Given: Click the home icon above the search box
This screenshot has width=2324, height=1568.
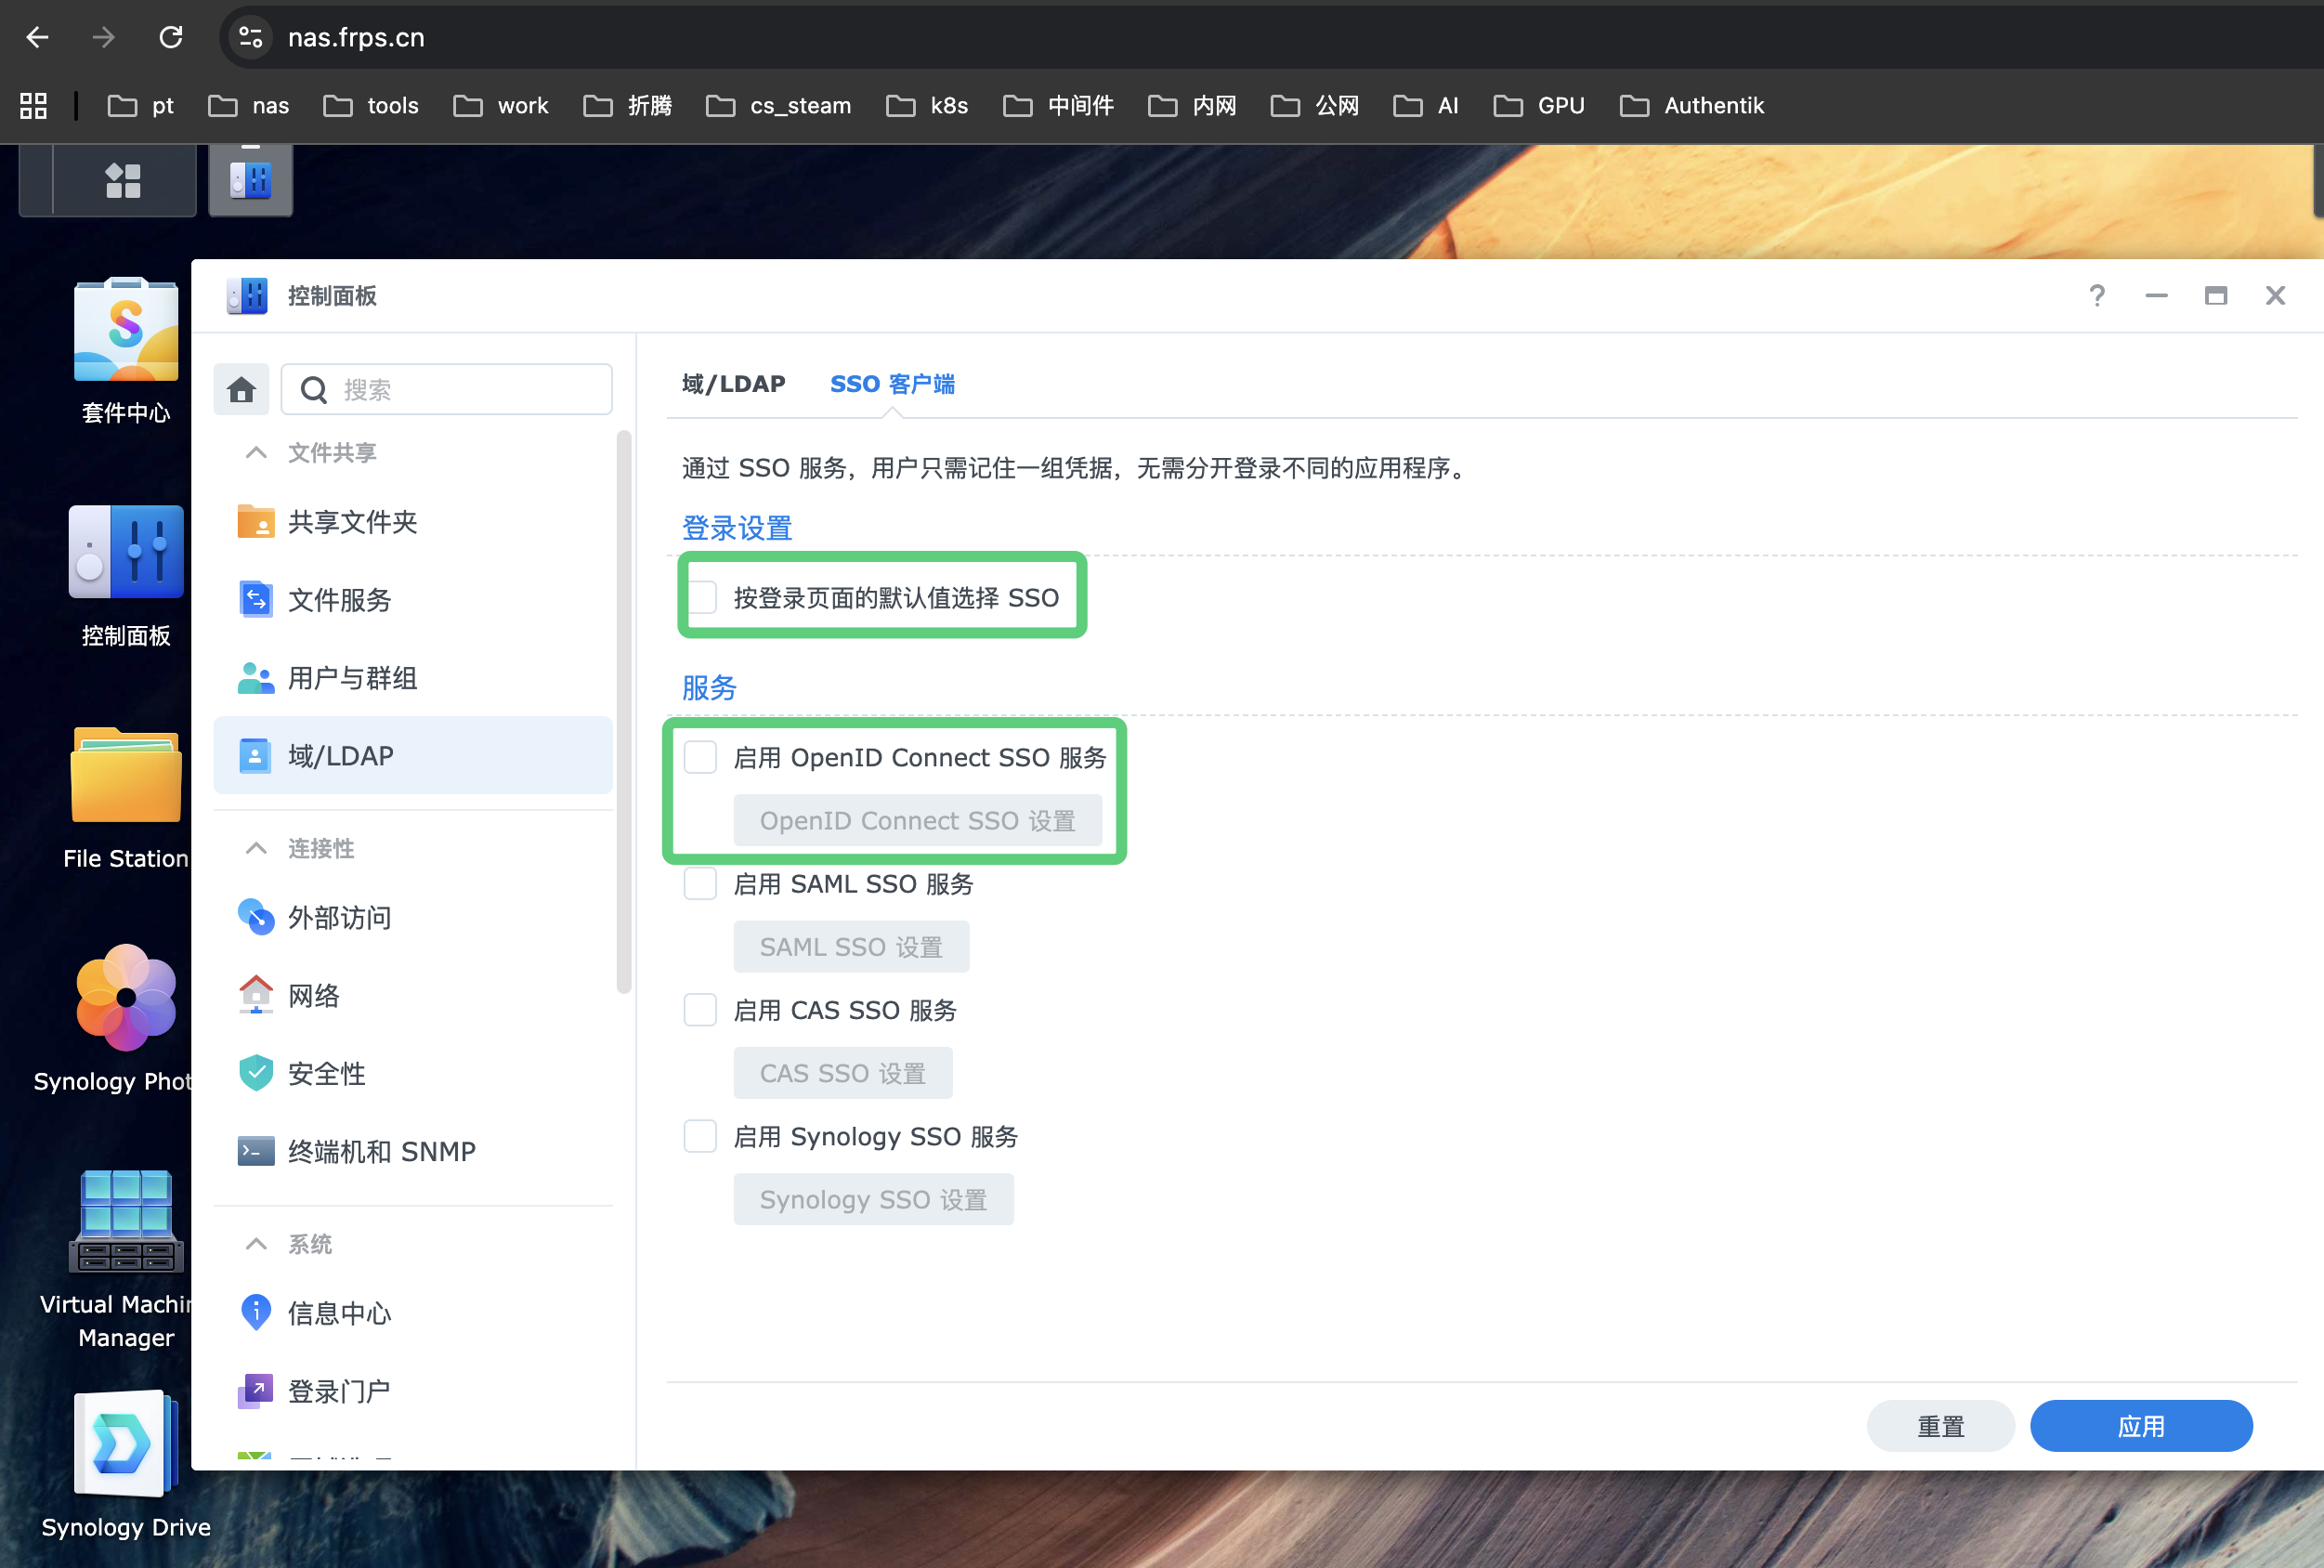Looking at the screenshot, I should click(x=240, y=389).
